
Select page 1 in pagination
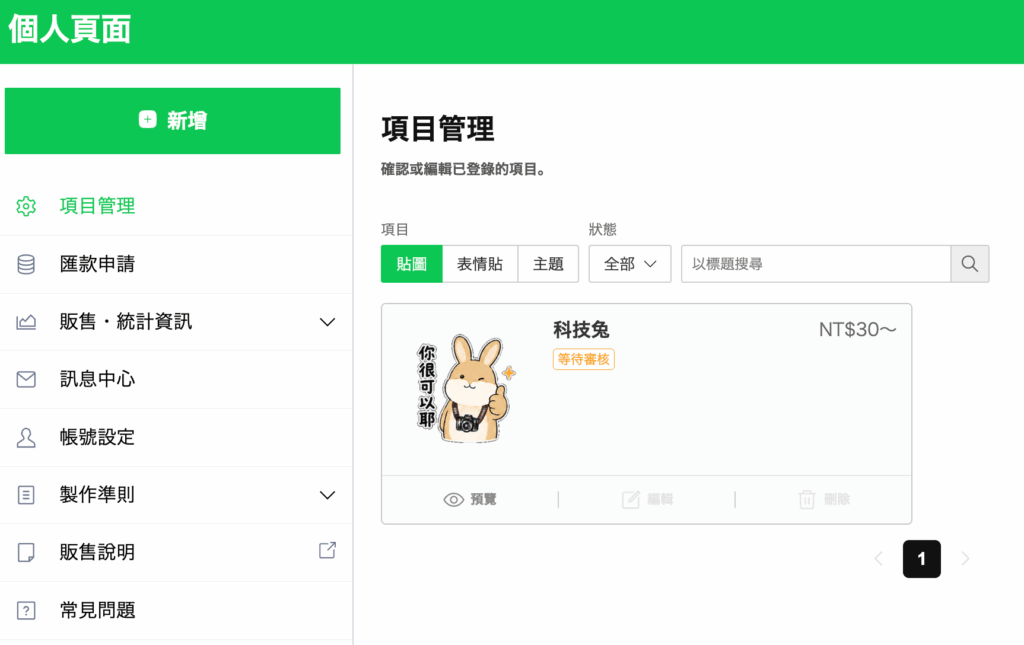921,559
